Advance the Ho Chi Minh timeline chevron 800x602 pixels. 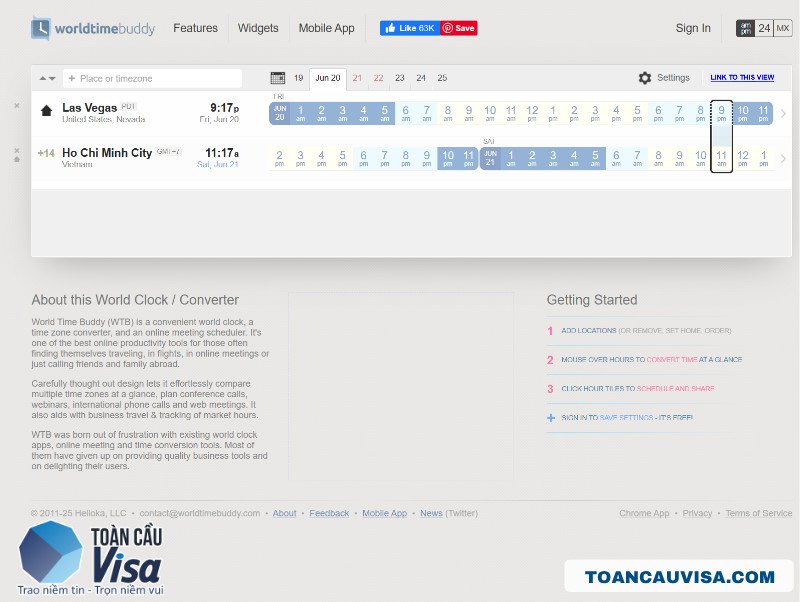point(783,159)
